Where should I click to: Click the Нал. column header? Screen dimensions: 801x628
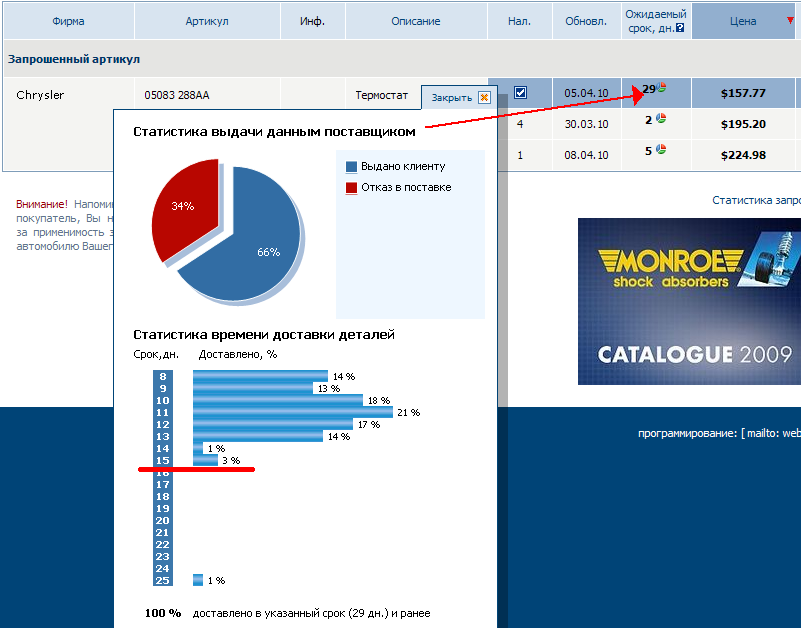click(520, 21)
